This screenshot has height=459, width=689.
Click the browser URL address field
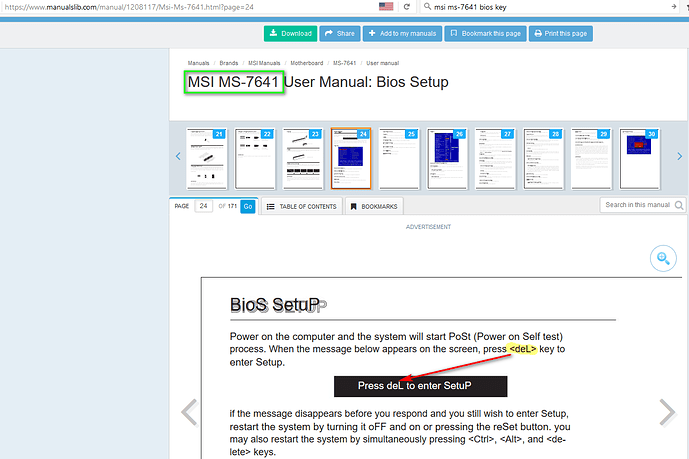click(189, 7)
